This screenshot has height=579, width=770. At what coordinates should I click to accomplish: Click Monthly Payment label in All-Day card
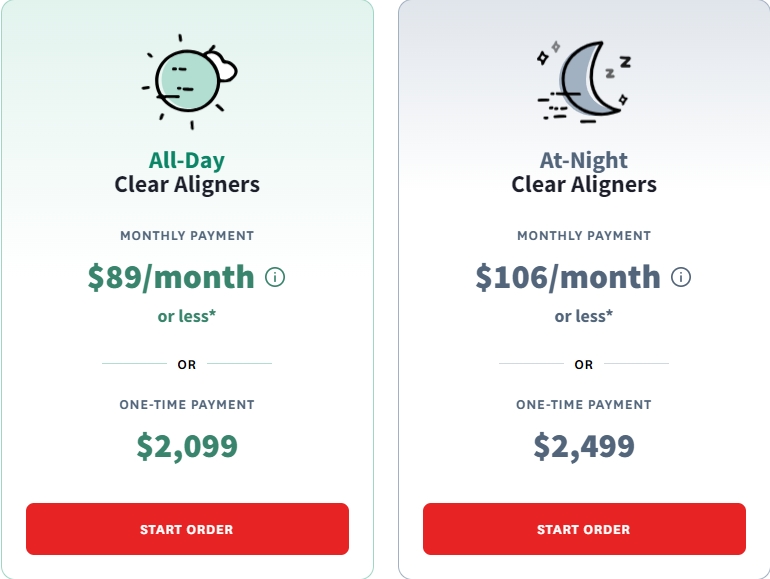pos(187,236)
